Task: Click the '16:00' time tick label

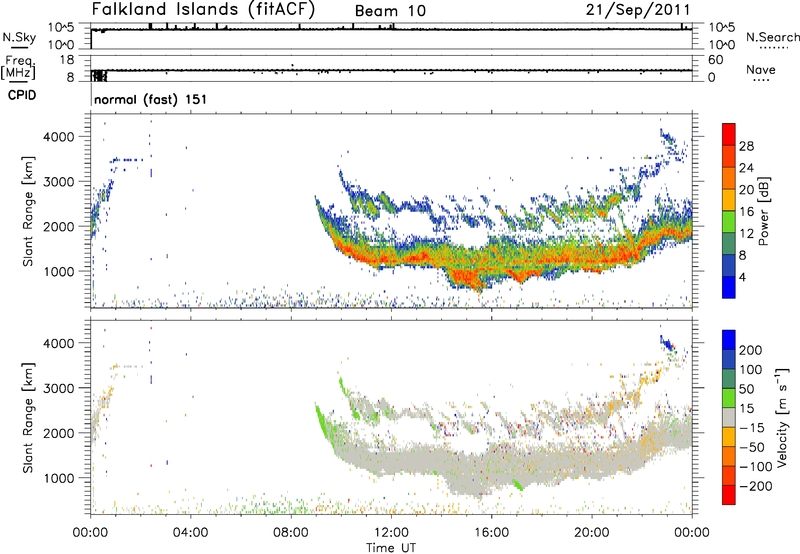Action: click(x=491, y=533)
